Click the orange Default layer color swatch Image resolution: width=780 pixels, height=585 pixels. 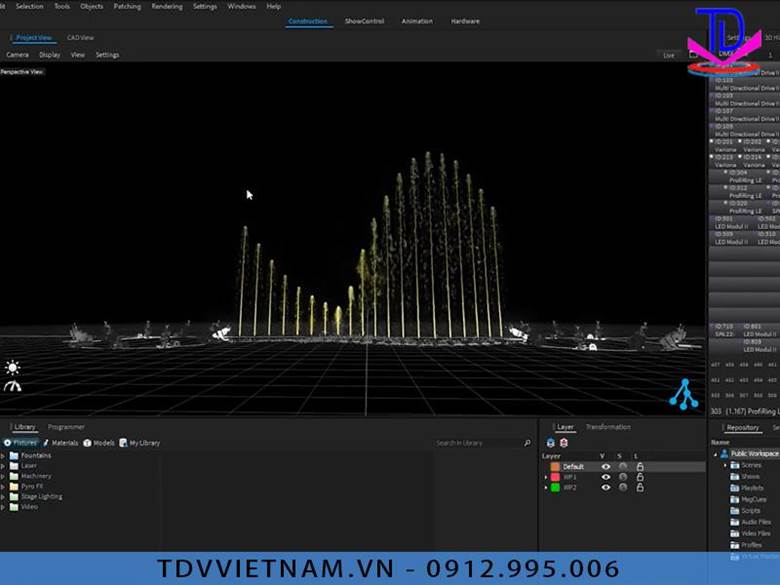555,466
